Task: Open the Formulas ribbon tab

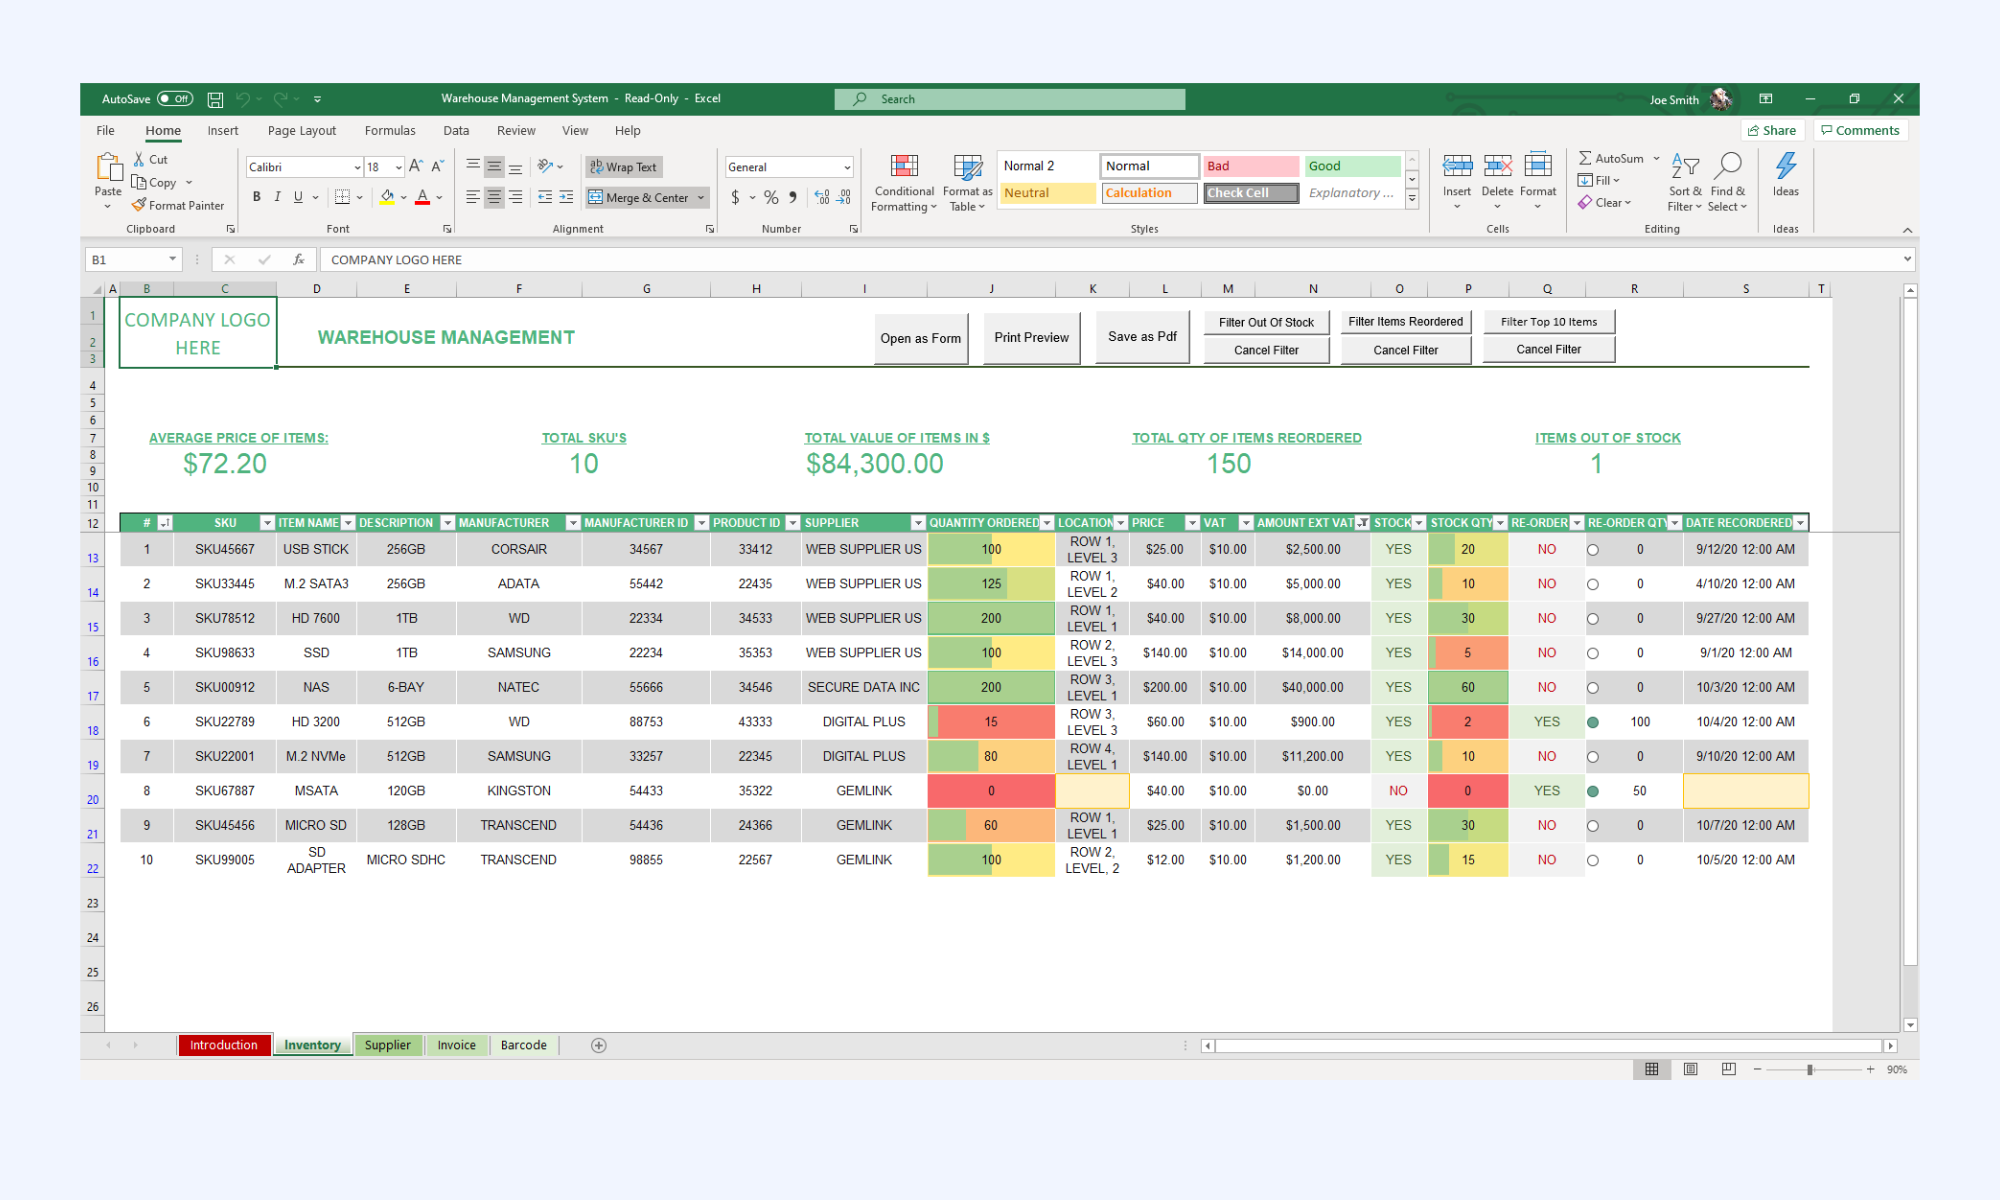Action: tap(390, 130)
